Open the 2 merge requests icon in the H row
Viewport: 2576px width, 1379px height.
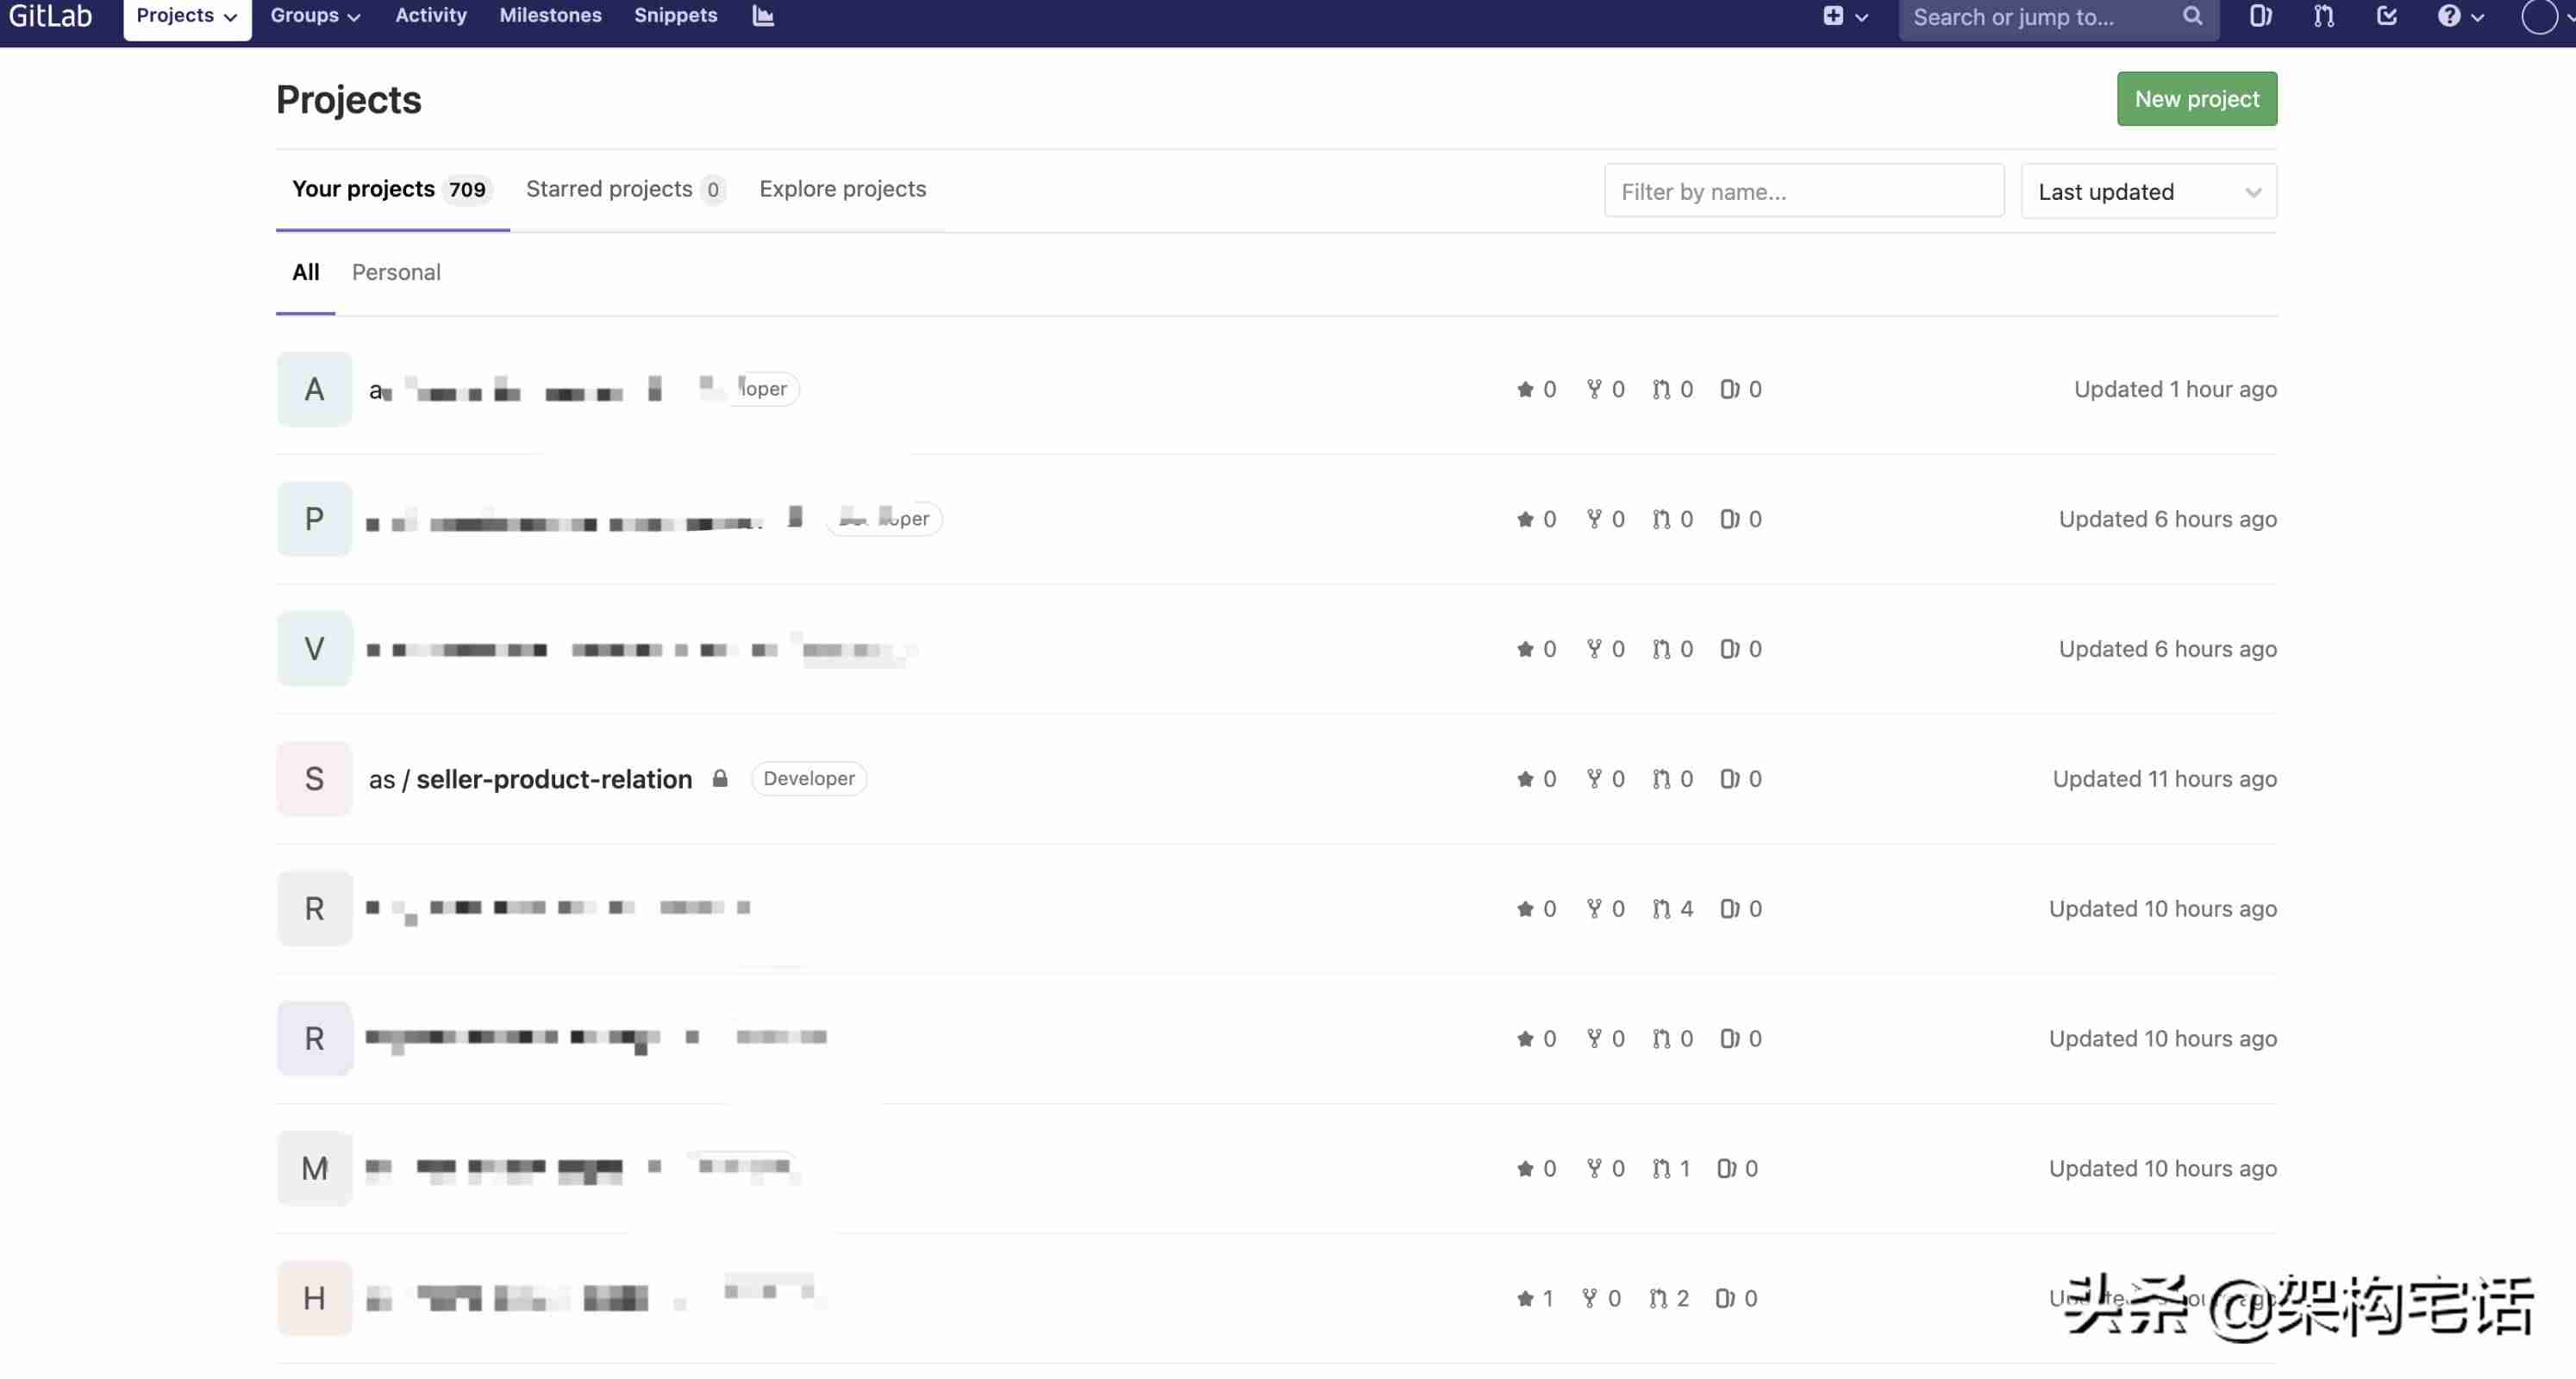(x=1658, y=1298)
